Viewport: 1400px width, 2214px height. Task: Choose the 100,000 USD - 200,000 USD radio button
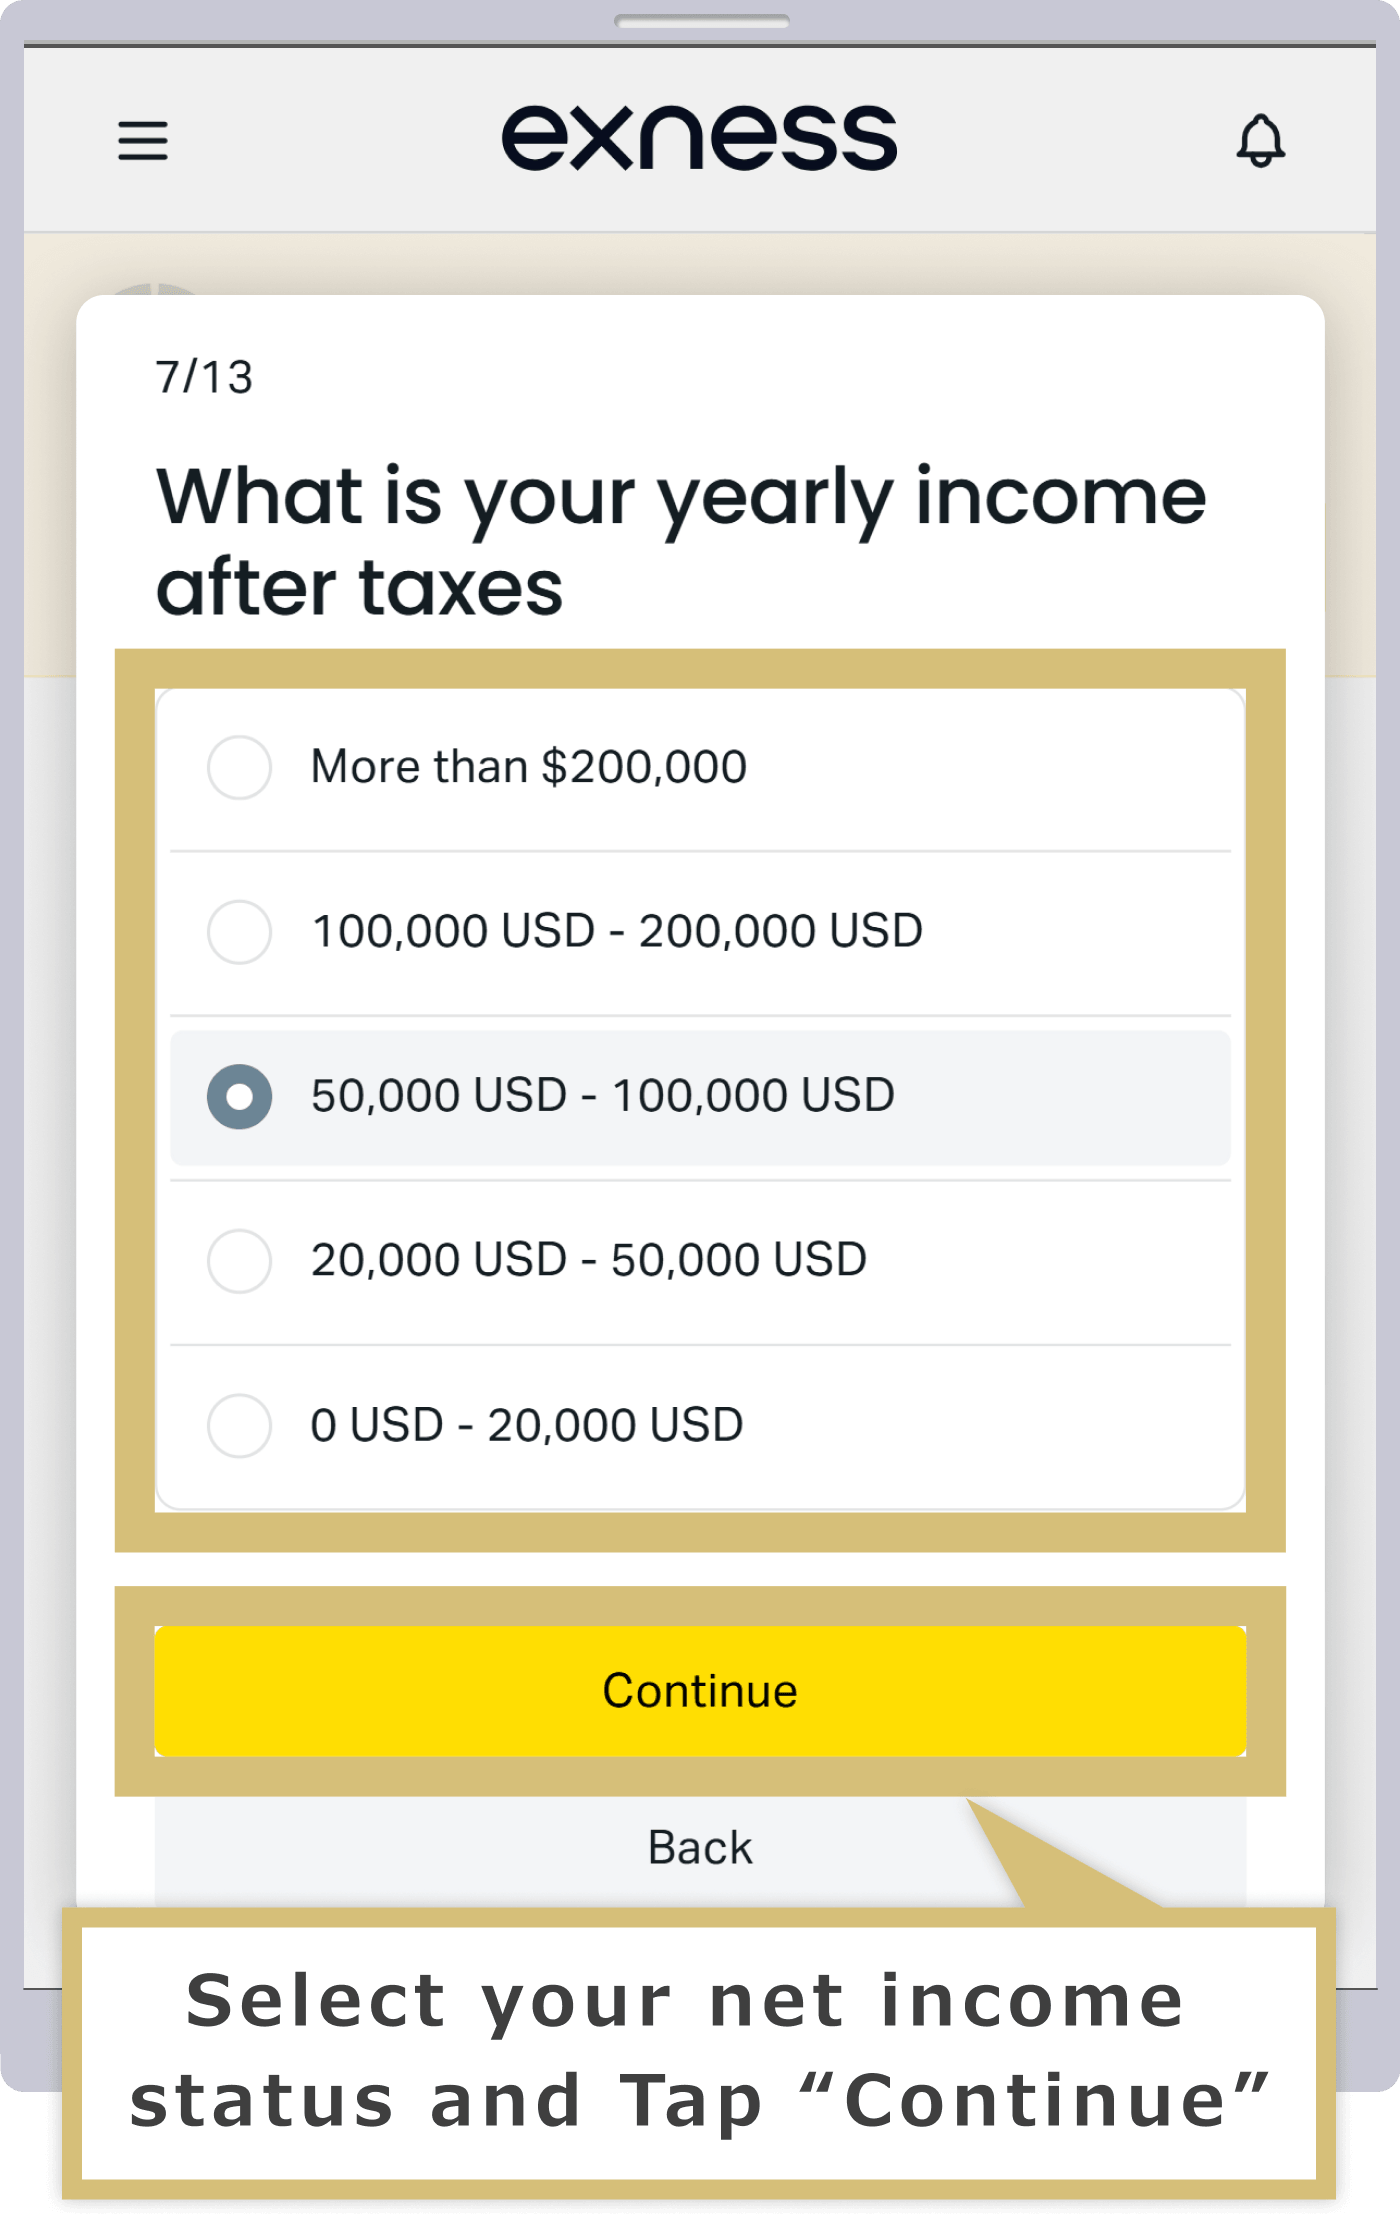coord(239,931)
